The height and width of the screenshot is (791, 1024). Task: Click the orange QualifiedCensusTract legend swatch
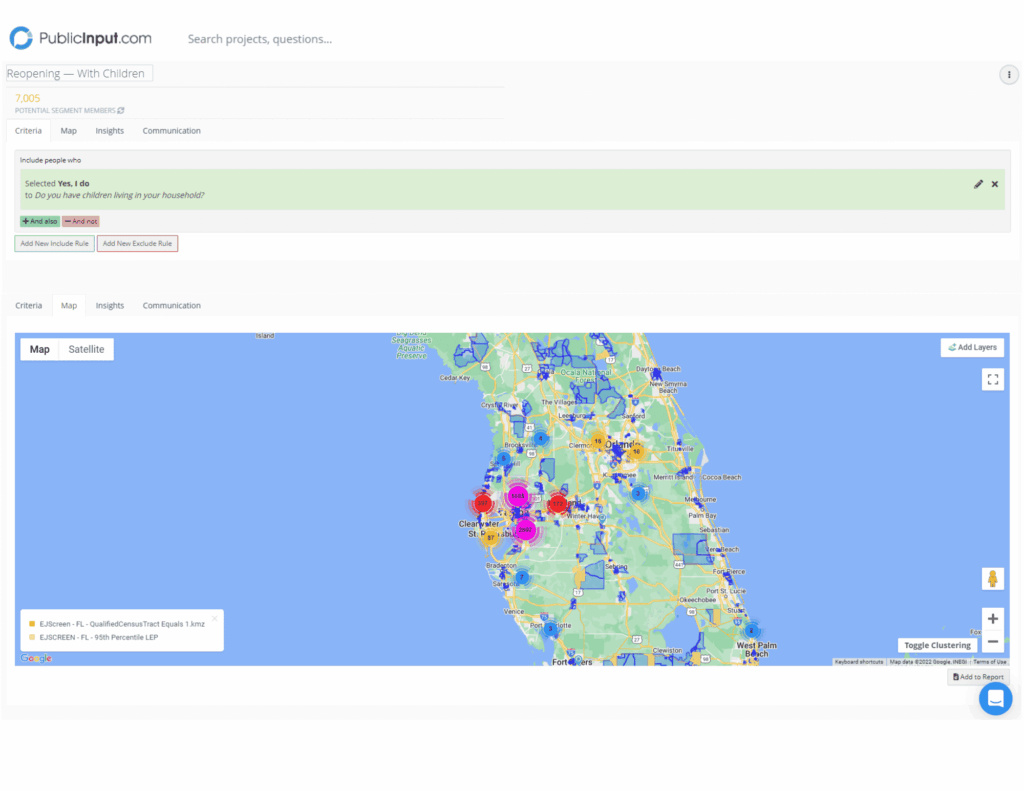point(32,624)
